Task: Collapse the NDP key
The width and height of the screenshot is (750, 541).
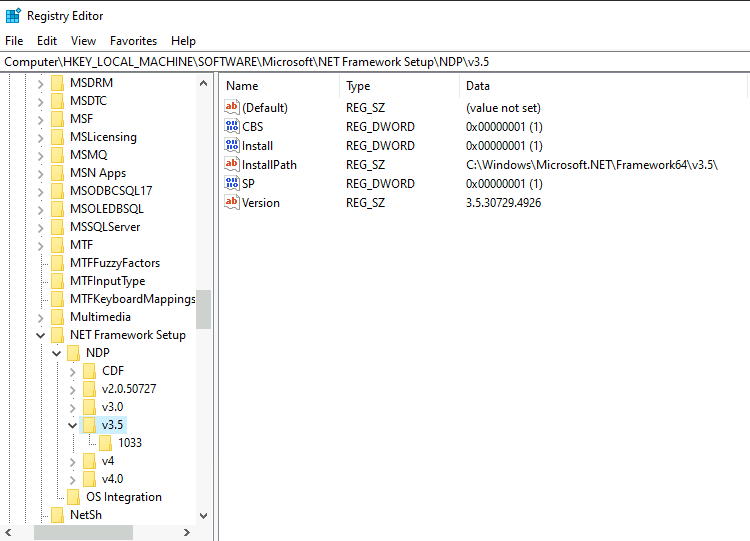Action: (56, 353)
